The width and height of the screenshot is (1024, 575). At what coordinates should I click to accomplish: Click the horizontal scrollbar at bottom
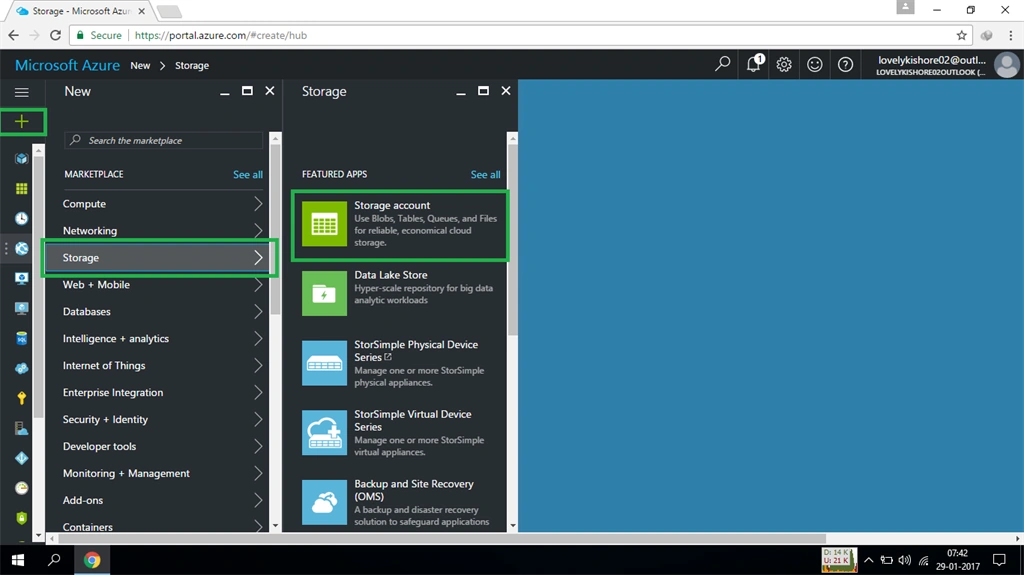[438, 539]
